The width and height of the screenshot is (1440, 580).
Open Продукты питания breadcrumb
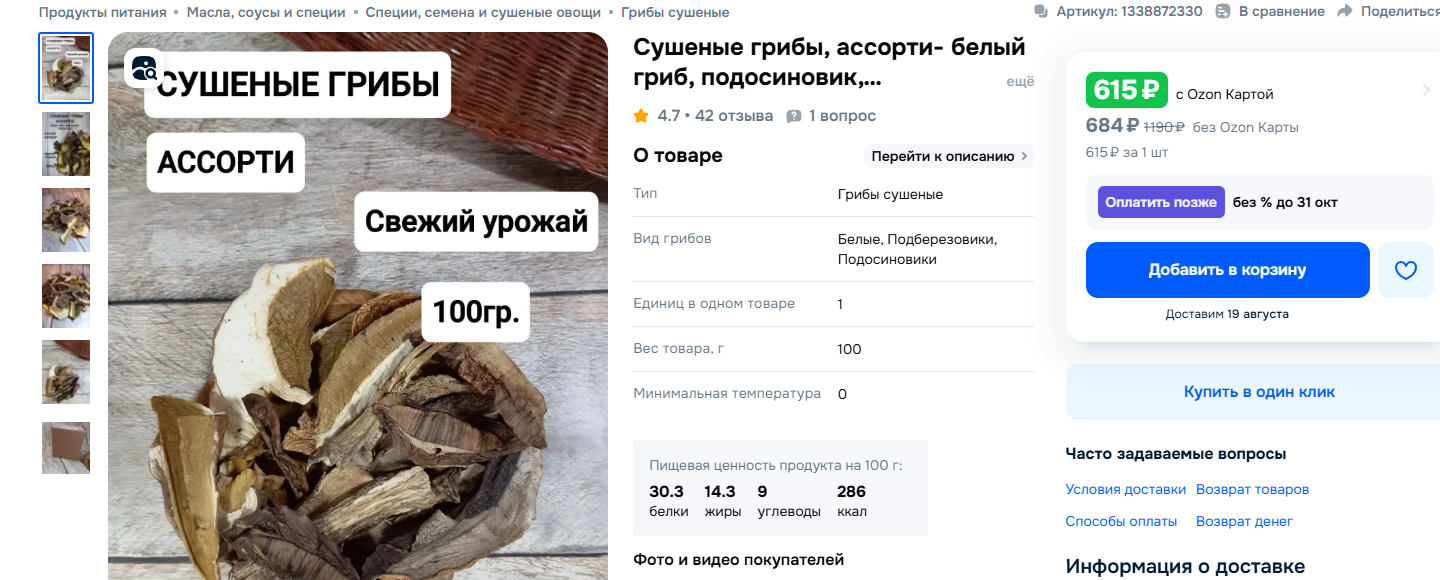[x=102, y=12]
